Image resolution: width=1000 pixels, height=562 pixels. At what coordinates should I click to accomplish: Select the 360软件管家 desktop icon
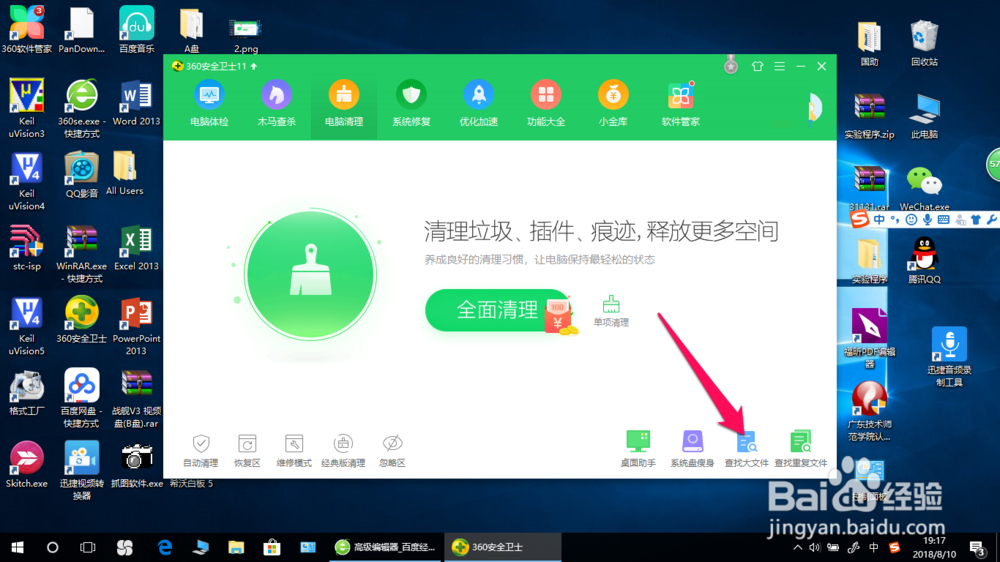(26, 29)
